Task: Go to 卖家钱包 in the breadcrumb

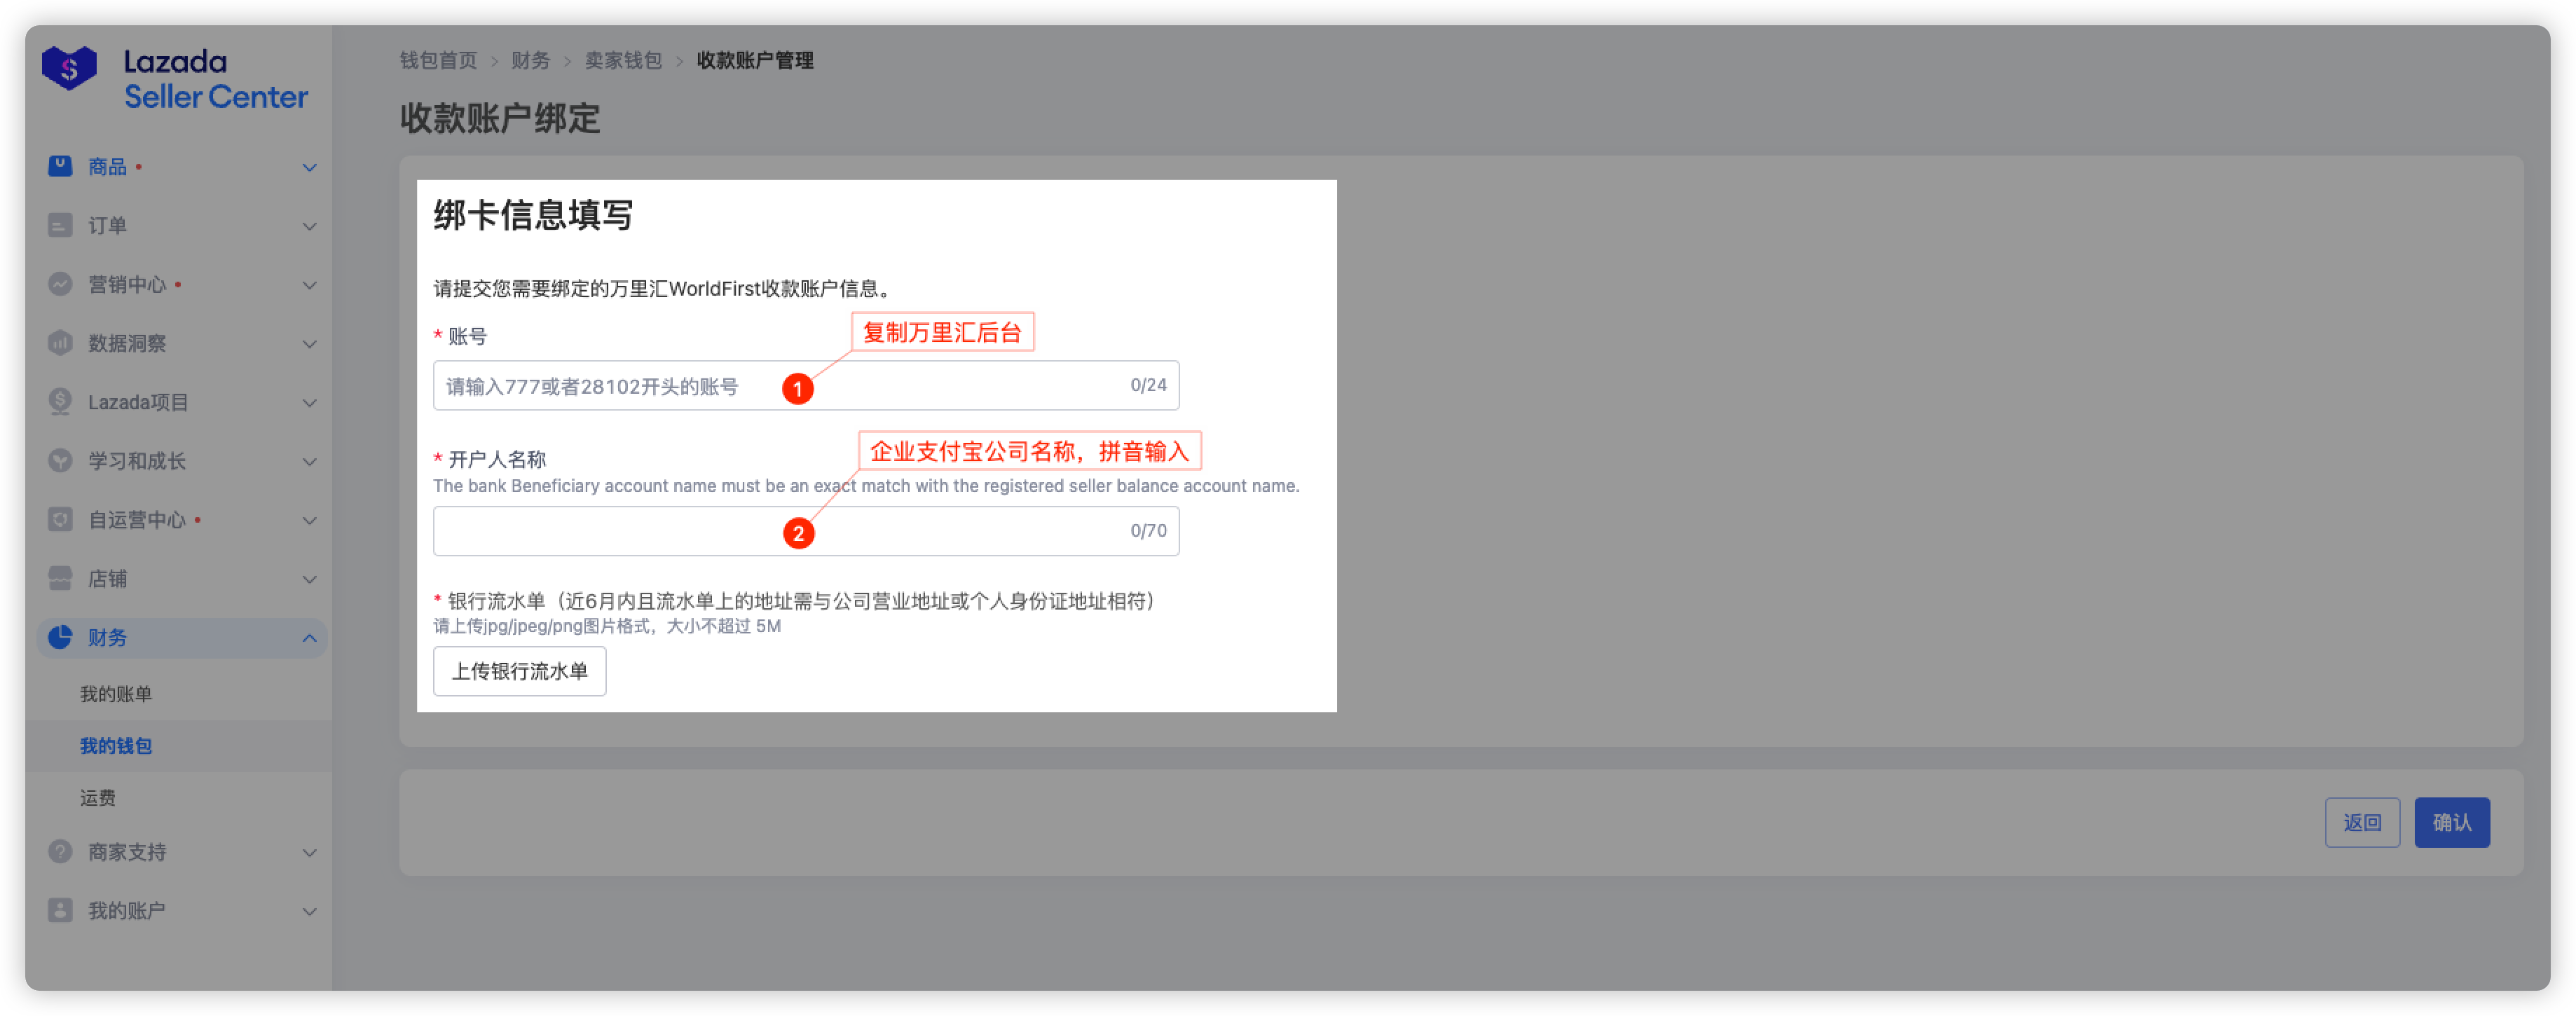Action: (x=623, y=61)
